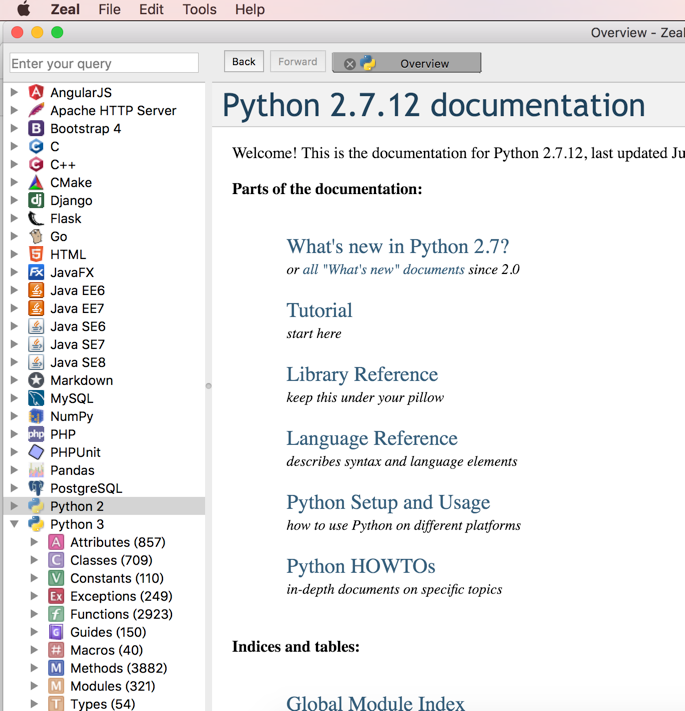Expand the Python 2 docset node
This screenshot has height=711, width=685.
tap(14, 506)
